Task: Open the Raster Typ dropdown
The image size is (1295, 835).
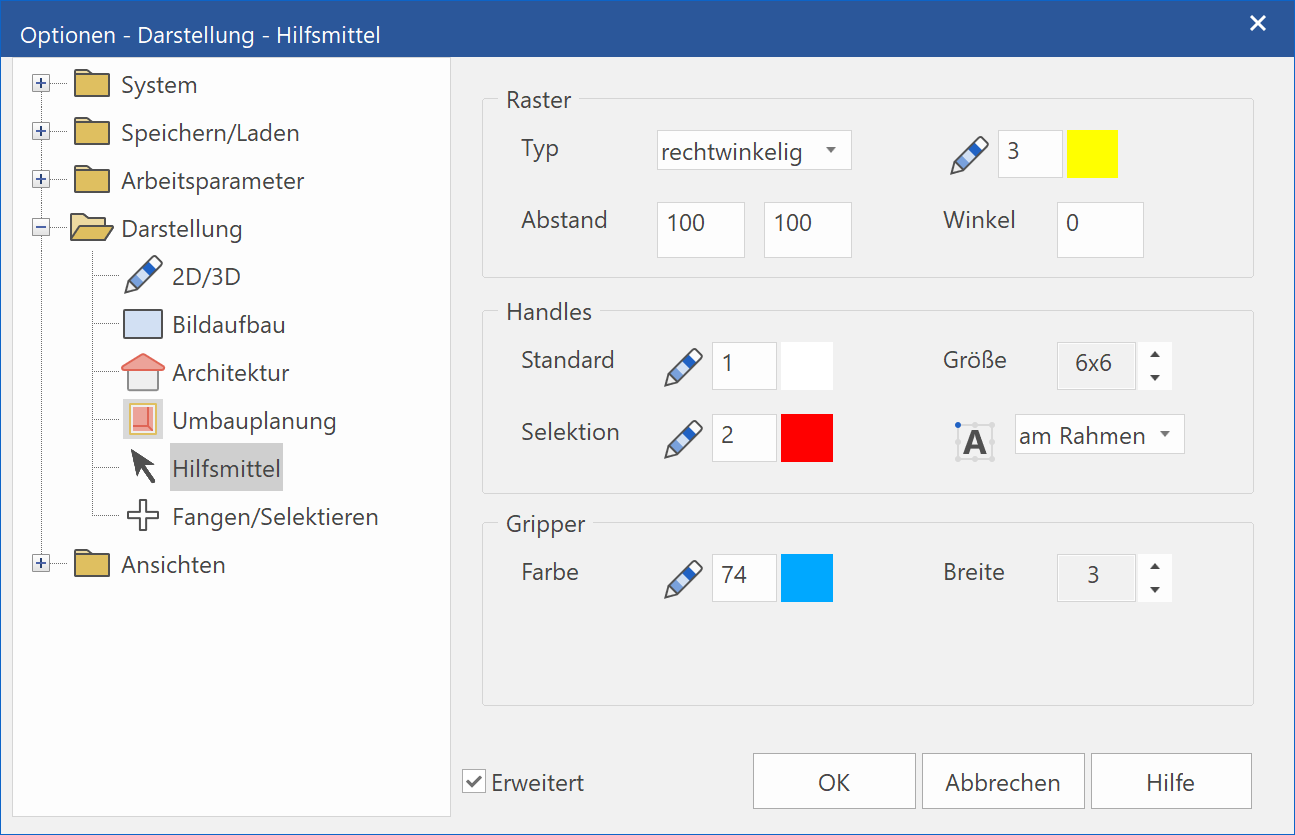Action: pos(754,151)
